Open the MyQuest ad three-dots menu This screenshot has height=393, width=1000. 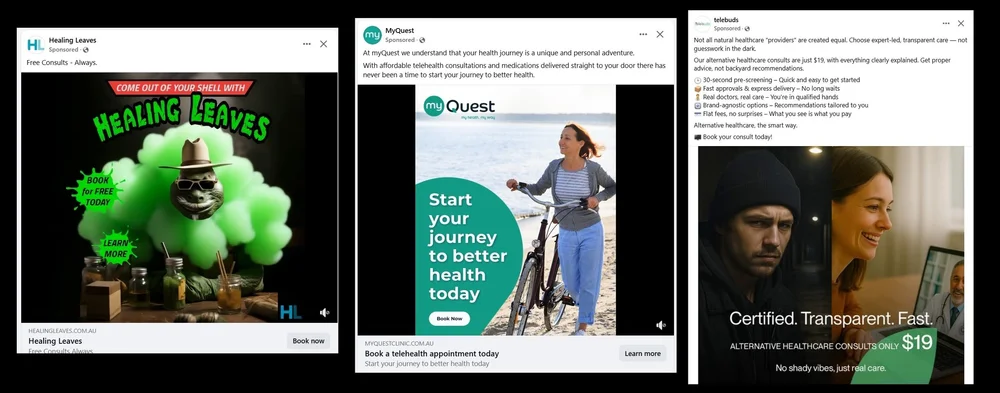643,34
